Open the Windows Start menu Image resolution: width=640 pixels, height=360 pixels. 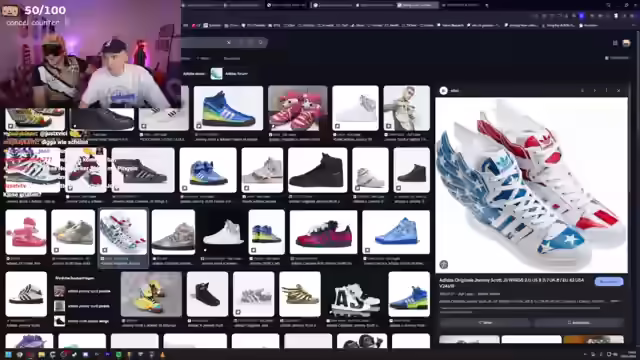point(8,355)
